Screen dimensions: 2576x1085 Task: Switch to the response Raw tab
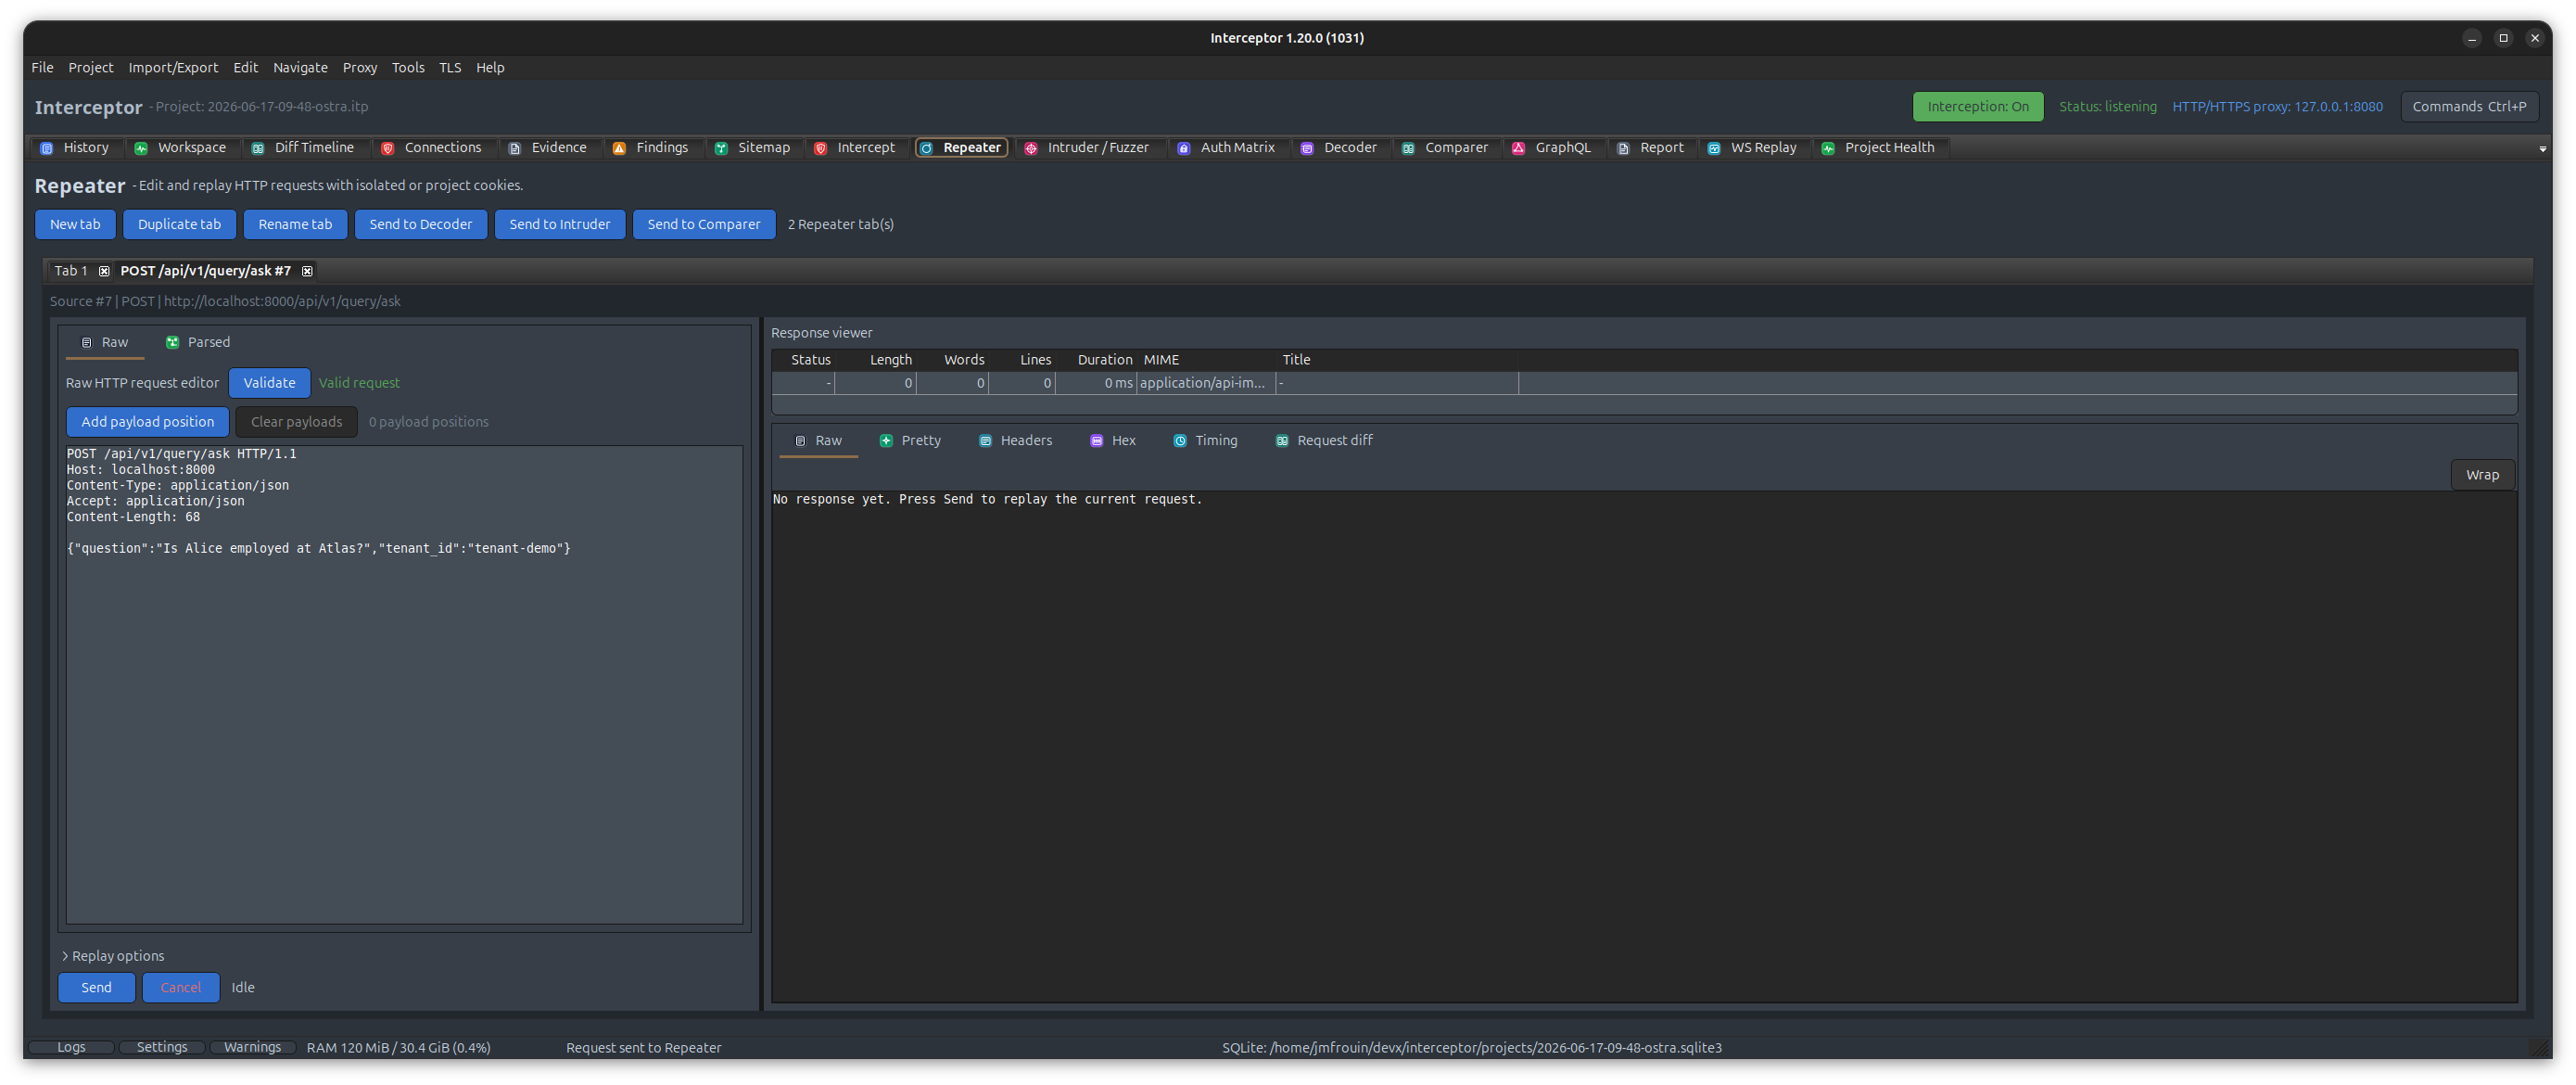(x=818, y=441)
